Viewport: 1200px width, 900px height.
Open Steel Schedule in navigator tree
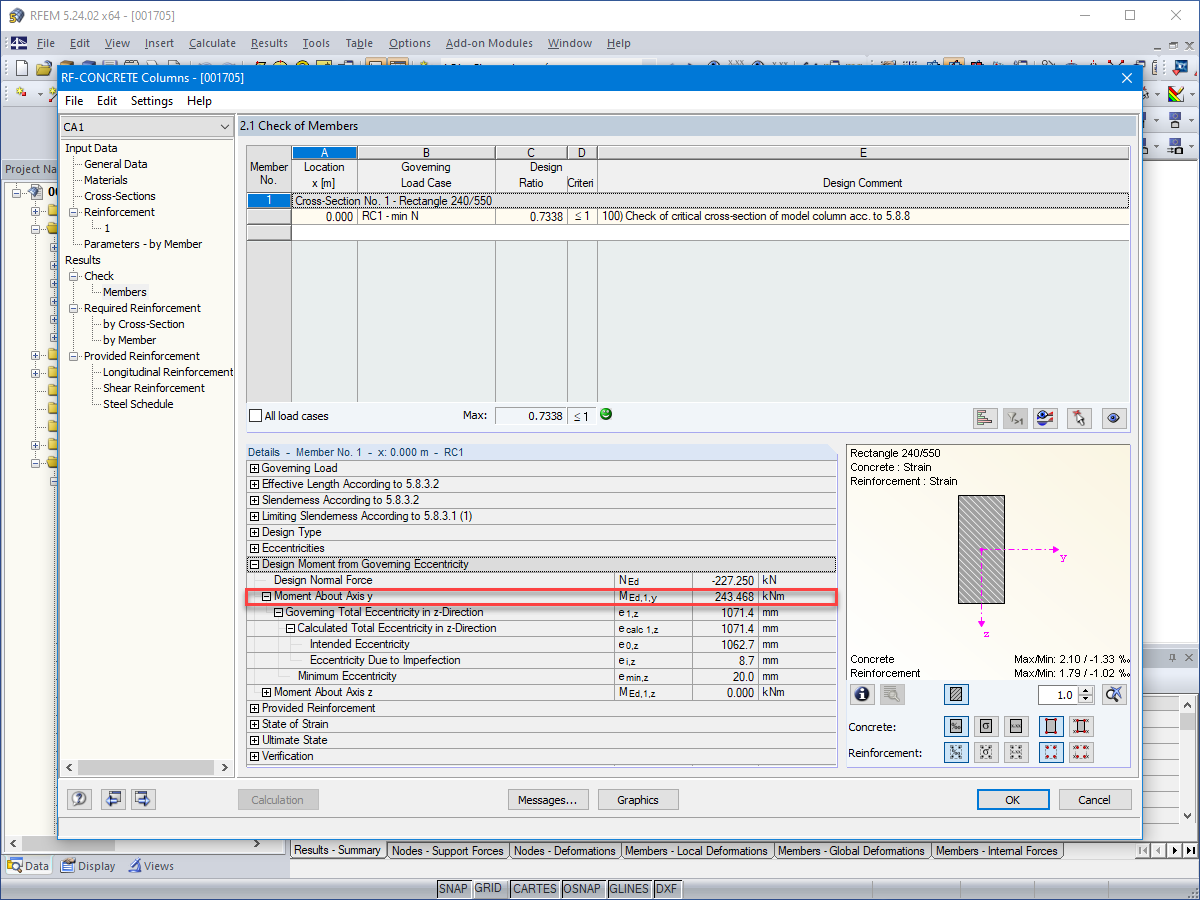pyautogui.click(x=138, y=404)
